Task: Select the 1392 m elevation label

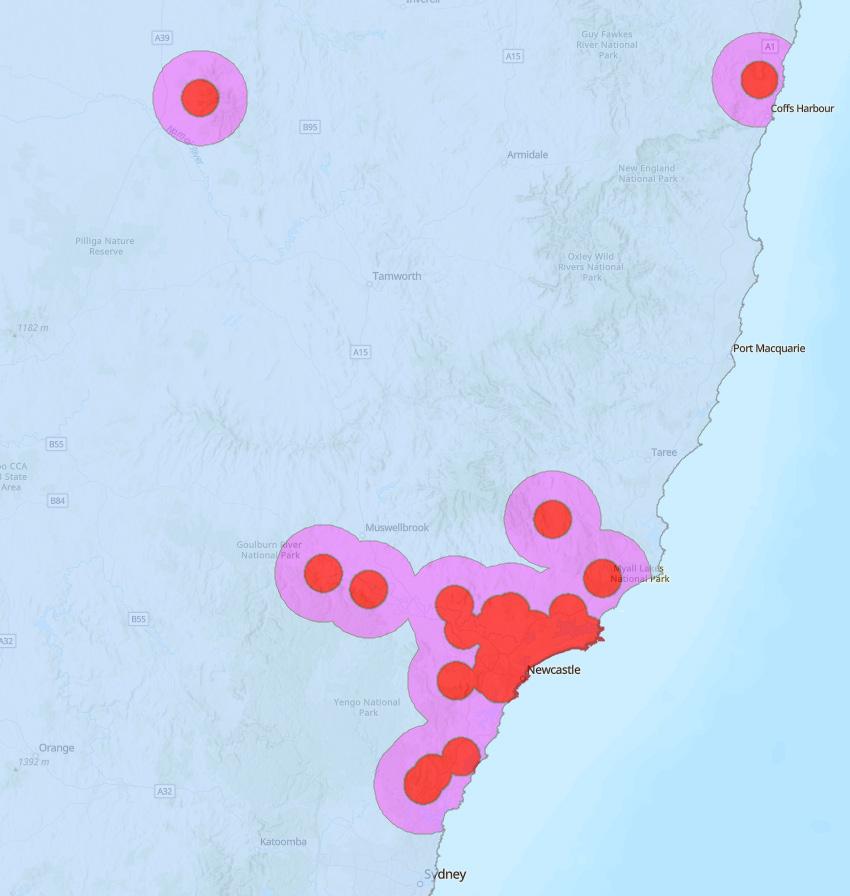Action: 33,762
